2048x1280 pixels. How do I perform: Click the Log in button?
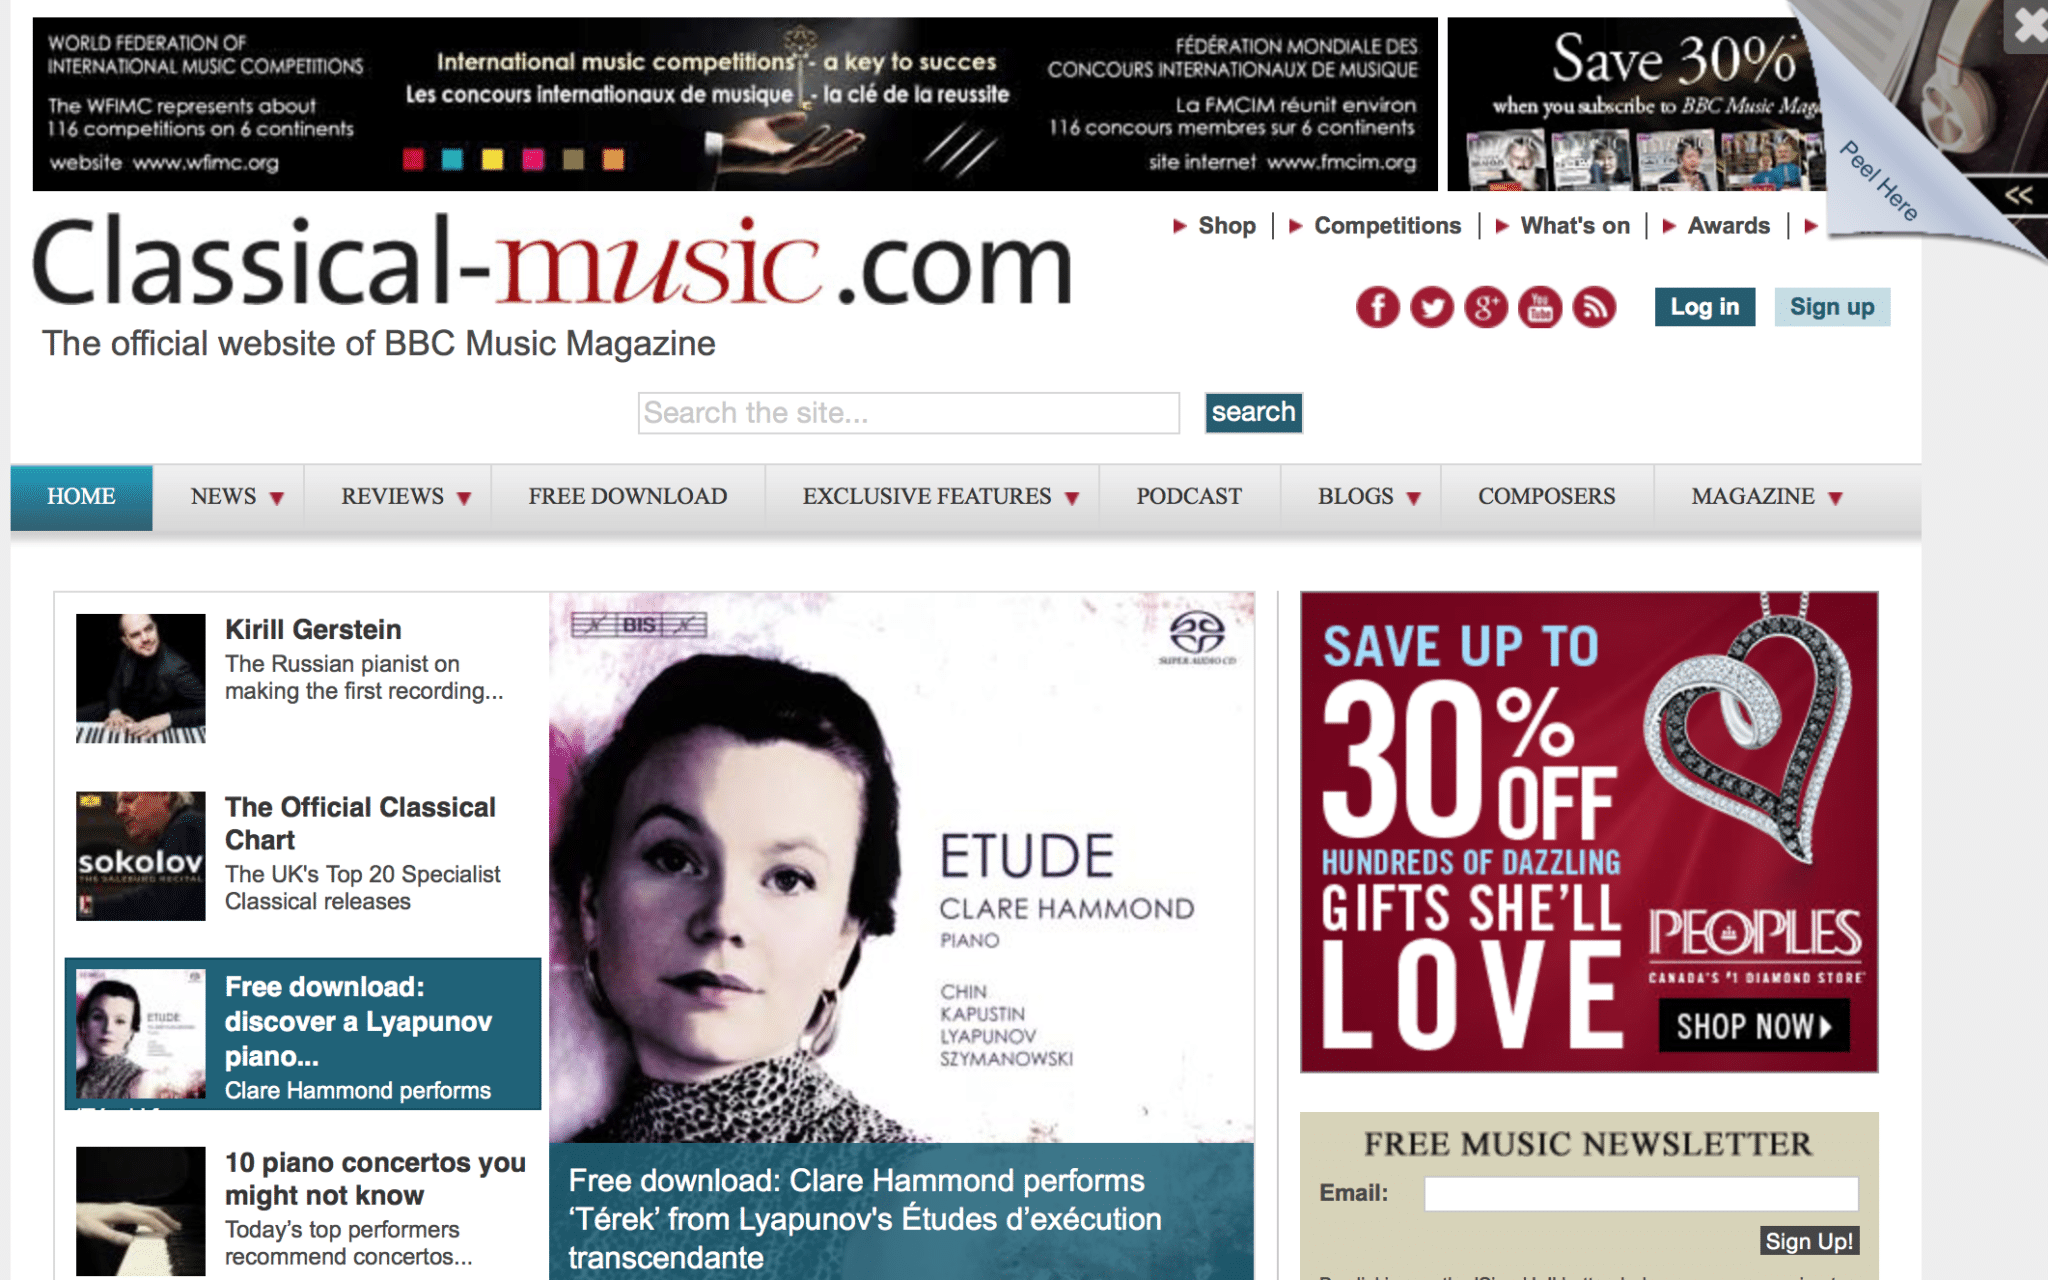tap(1705, 307)
